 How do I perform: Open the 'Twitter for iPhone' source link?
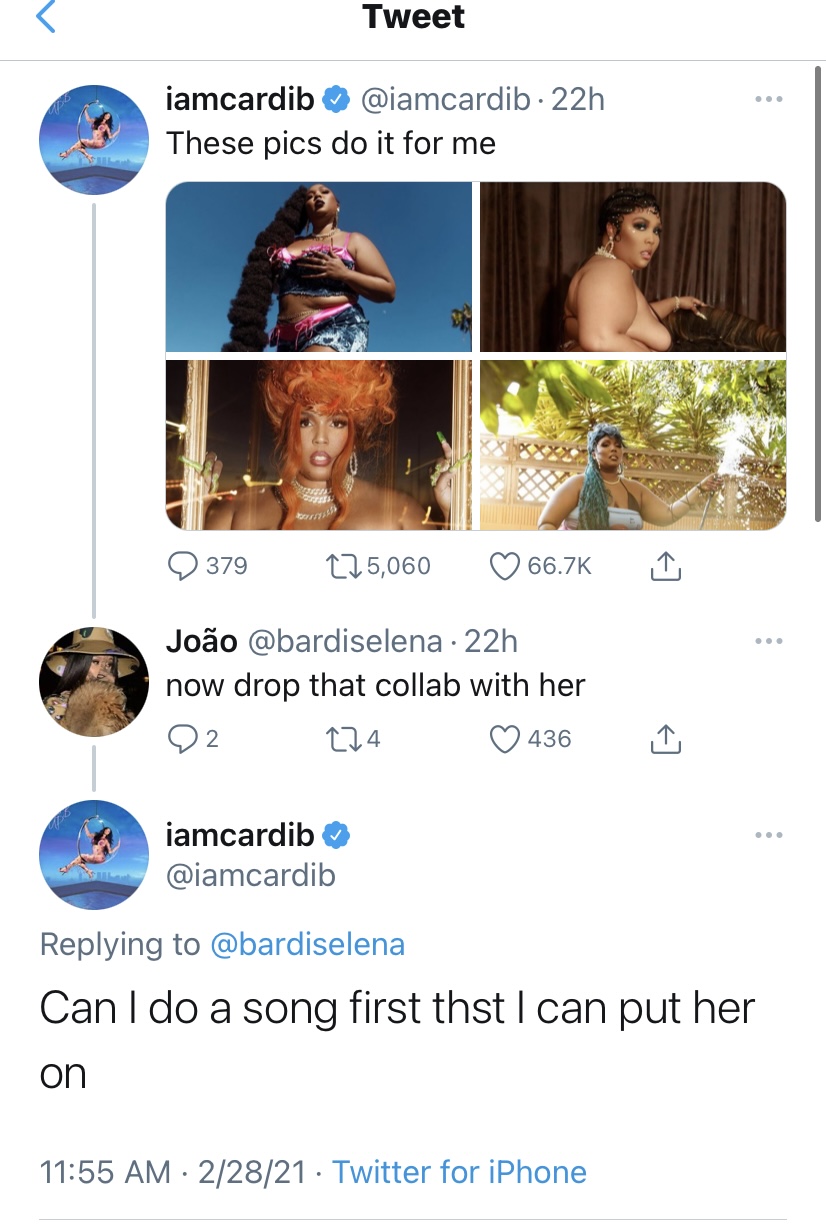pyautogui.click(x=459, y=1171)
